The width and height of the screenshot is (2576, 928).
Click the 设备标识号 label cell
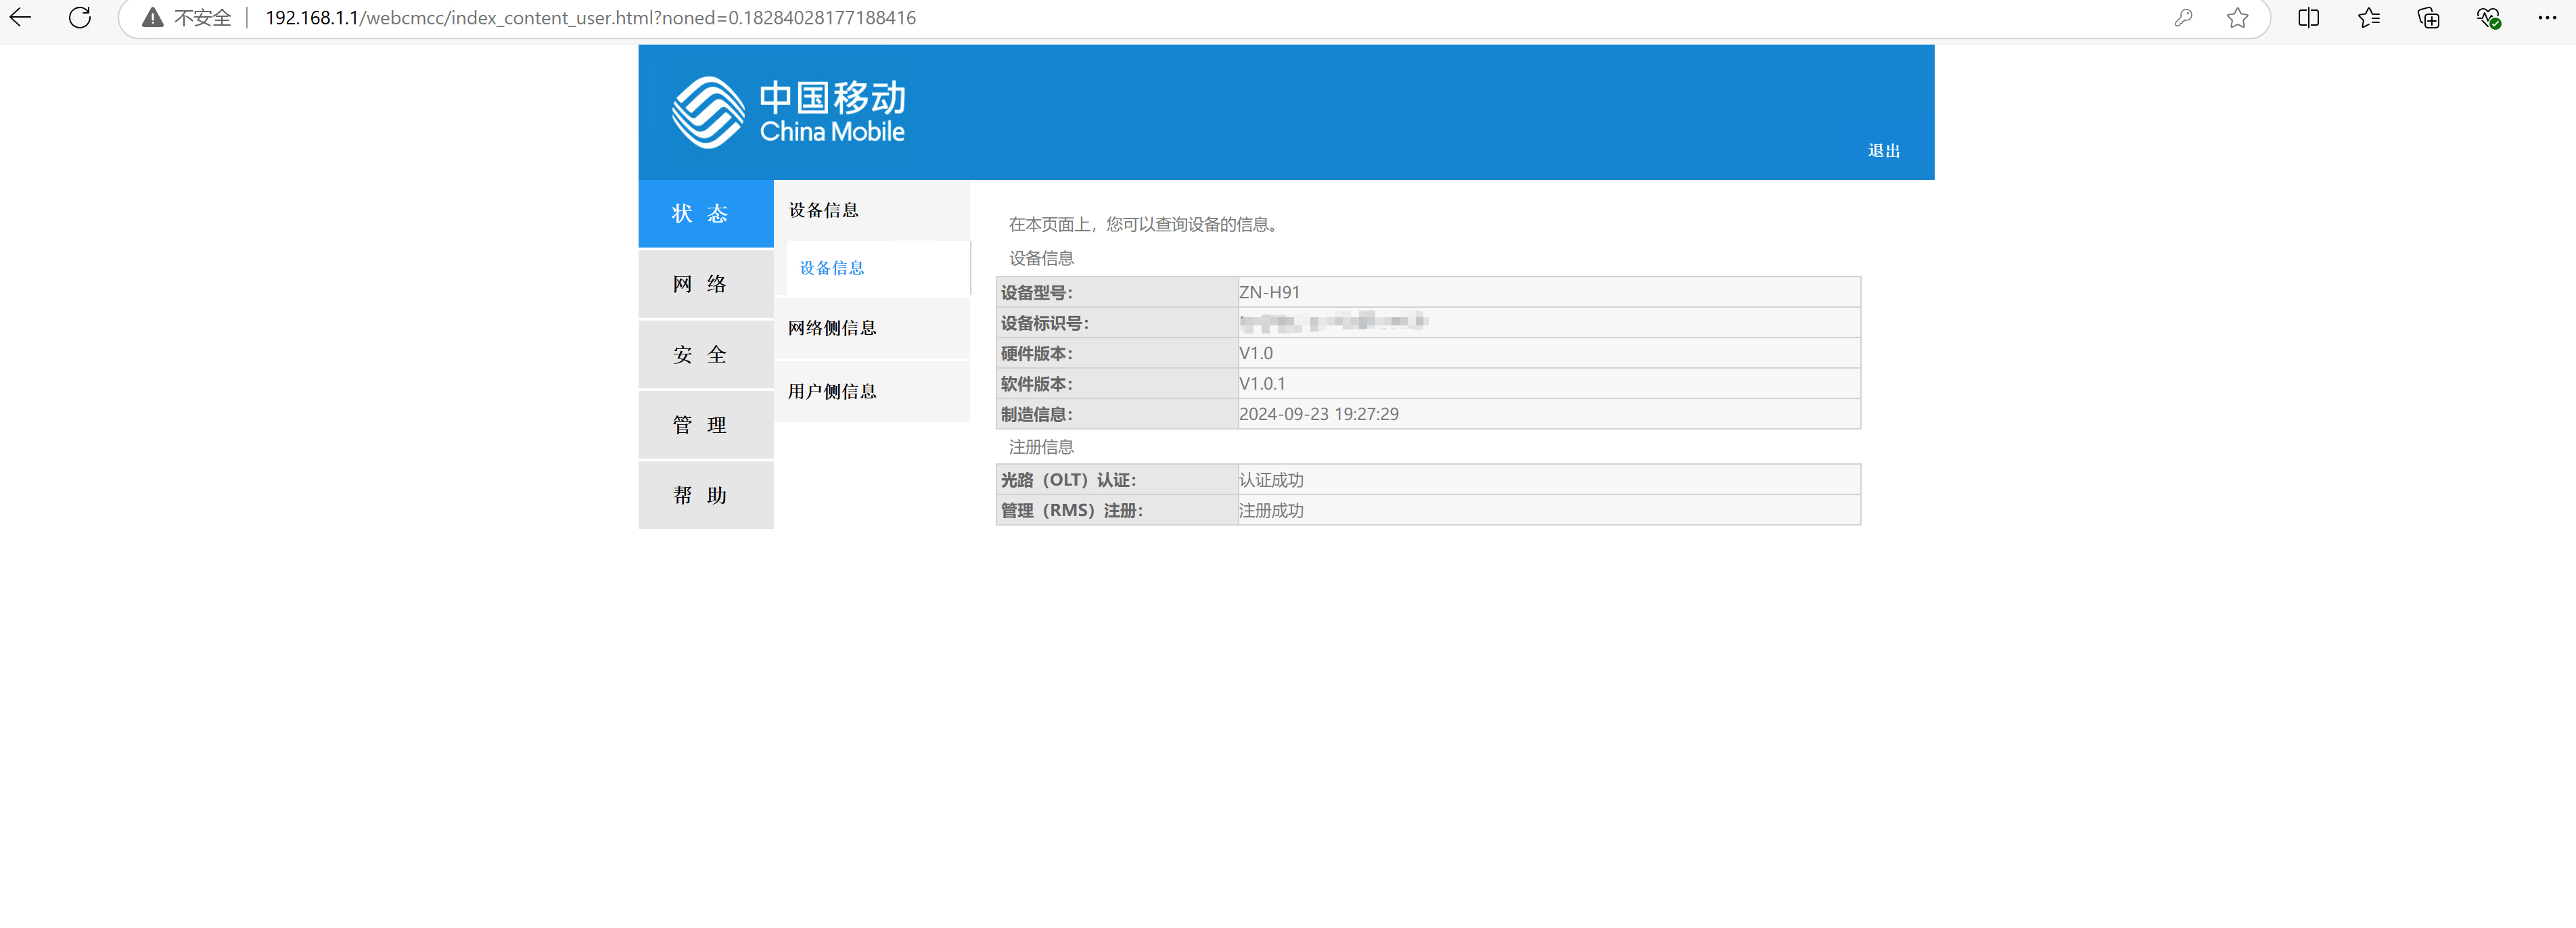(x=1117, y=323)
